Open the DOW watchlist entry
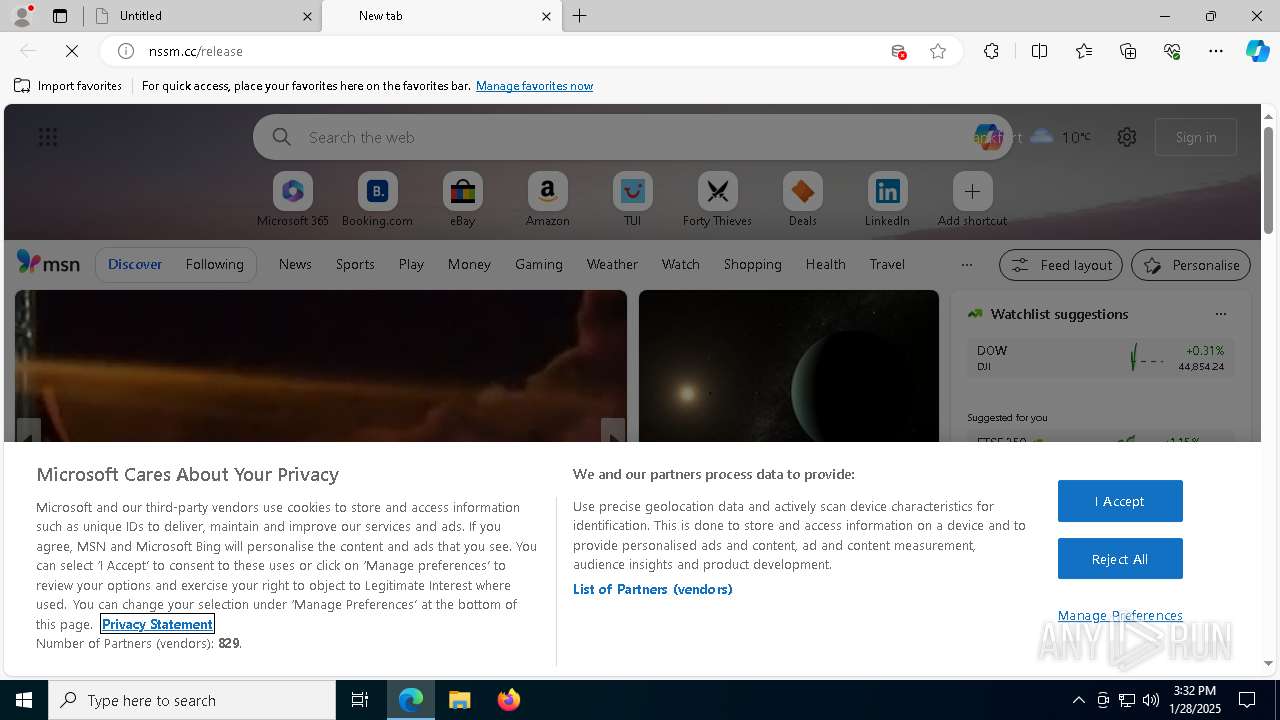Viewport: 1280px width, 720px height. (x=1100, y=358)
